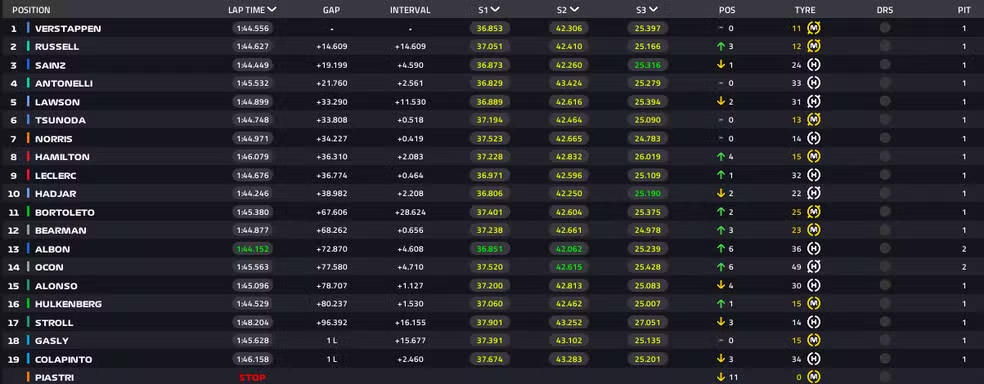
Task: Click Albon's green position-gain arrow
Action: click(x=721, y=248)
